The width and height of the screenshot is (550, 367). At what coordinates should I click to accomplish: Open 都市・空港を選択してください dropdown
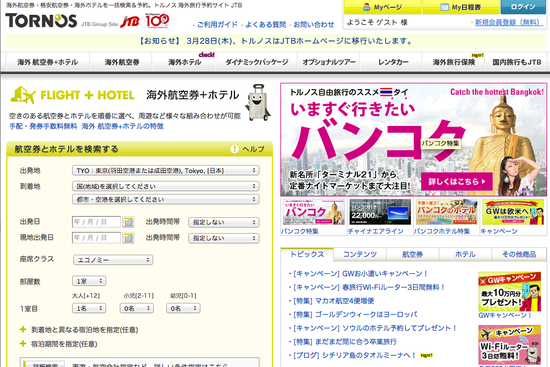[166, 199]
